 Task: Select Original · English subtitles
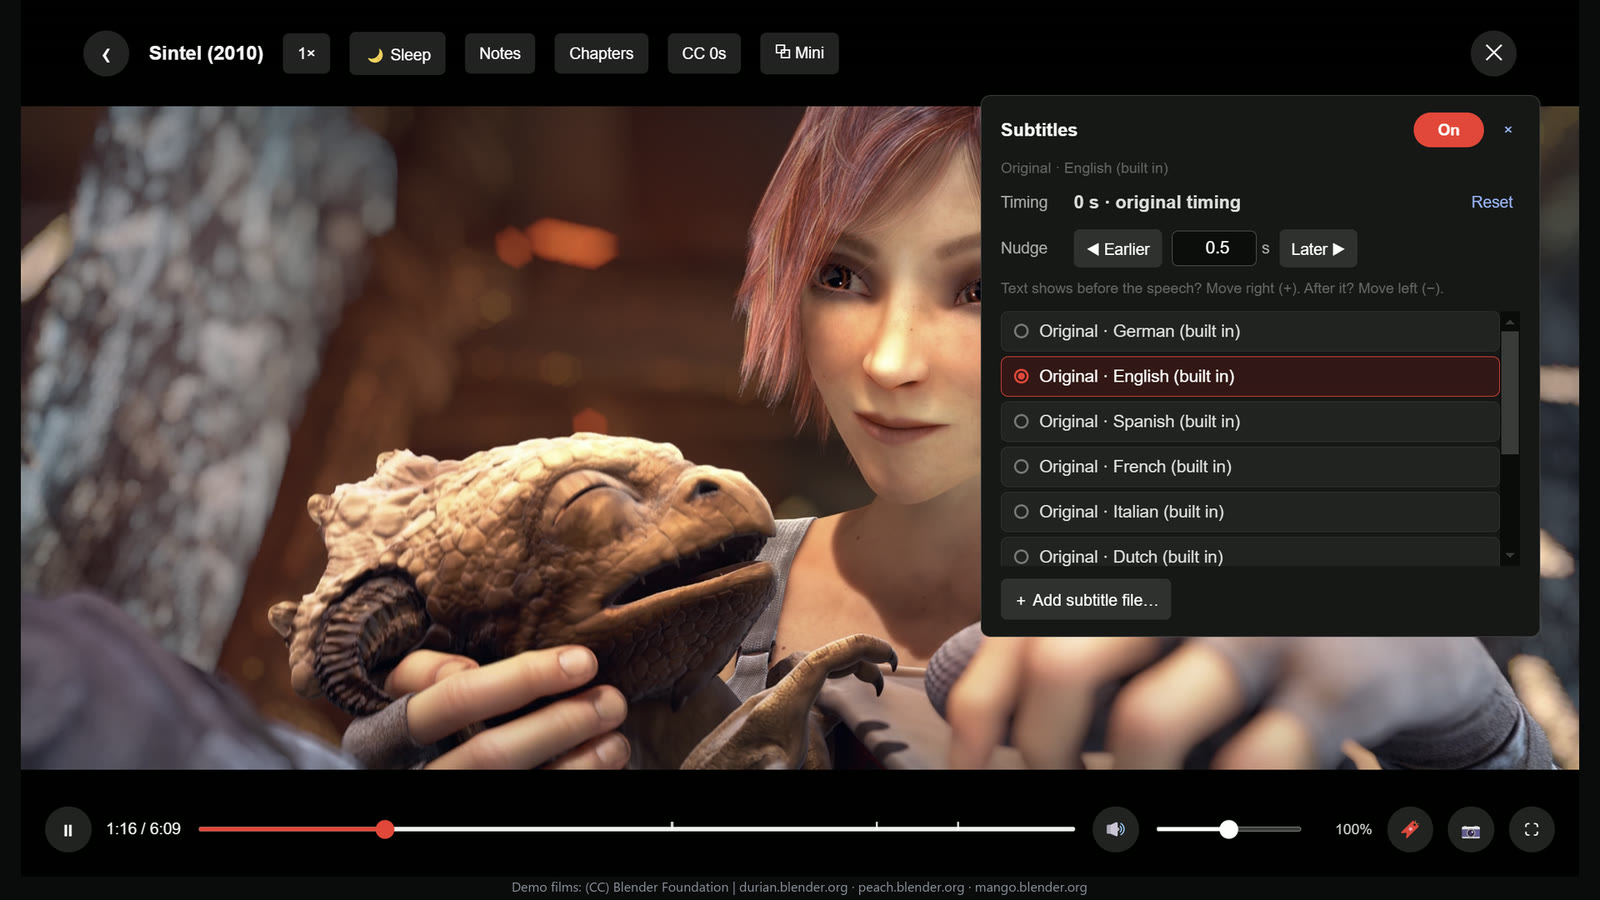pyautogui.click(x=1250, y=376)
